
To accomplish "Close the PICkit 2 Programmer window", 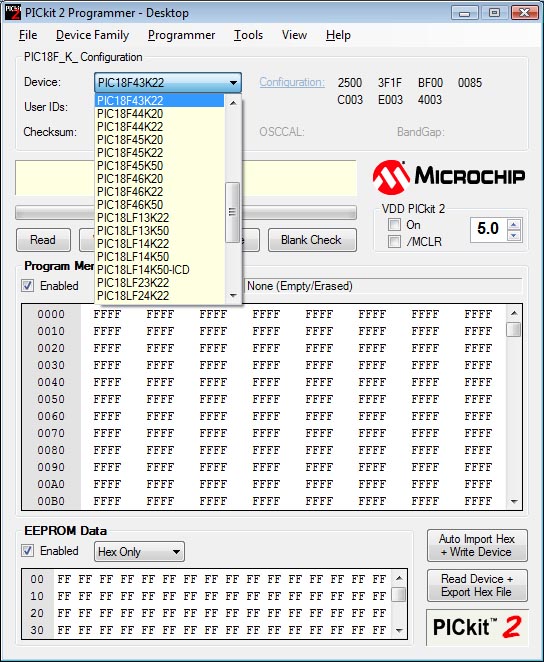I will pyautogui.click(x=524, y=13).
